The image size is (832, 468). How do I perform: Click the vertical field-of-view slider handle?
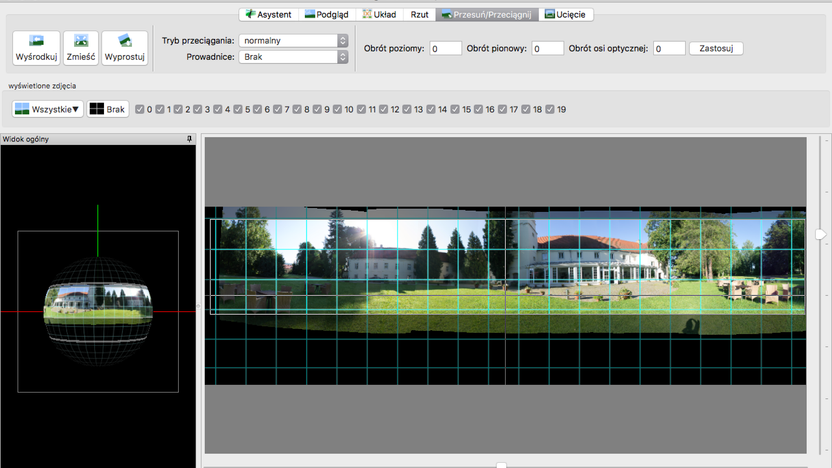click(820, 234)
